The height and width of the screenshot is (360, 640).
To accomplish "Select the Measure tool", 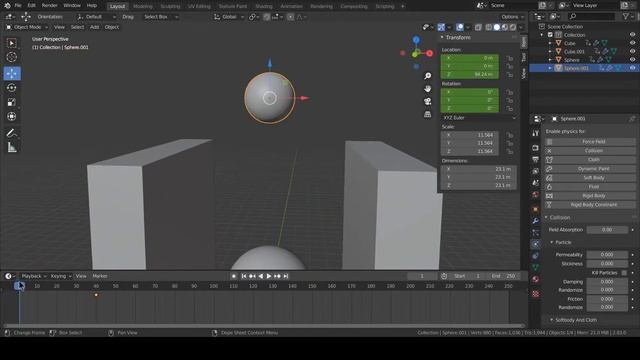I will [x=12, y=147].
